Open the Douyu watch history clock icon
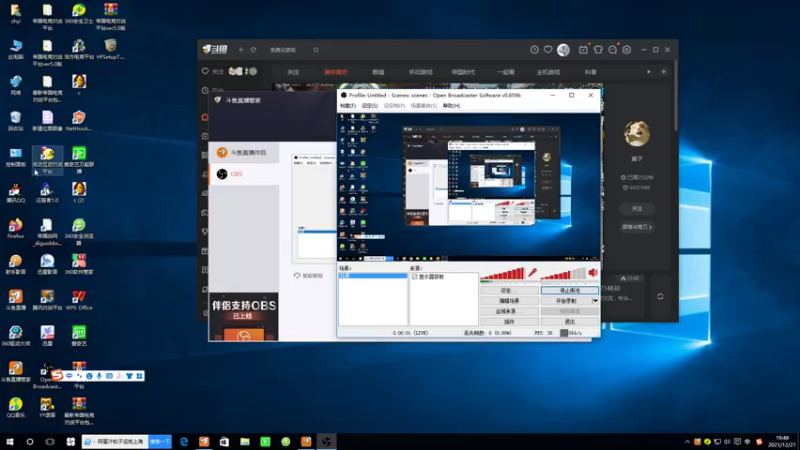Screen dimensions: 800x450 tap(534, 49)
